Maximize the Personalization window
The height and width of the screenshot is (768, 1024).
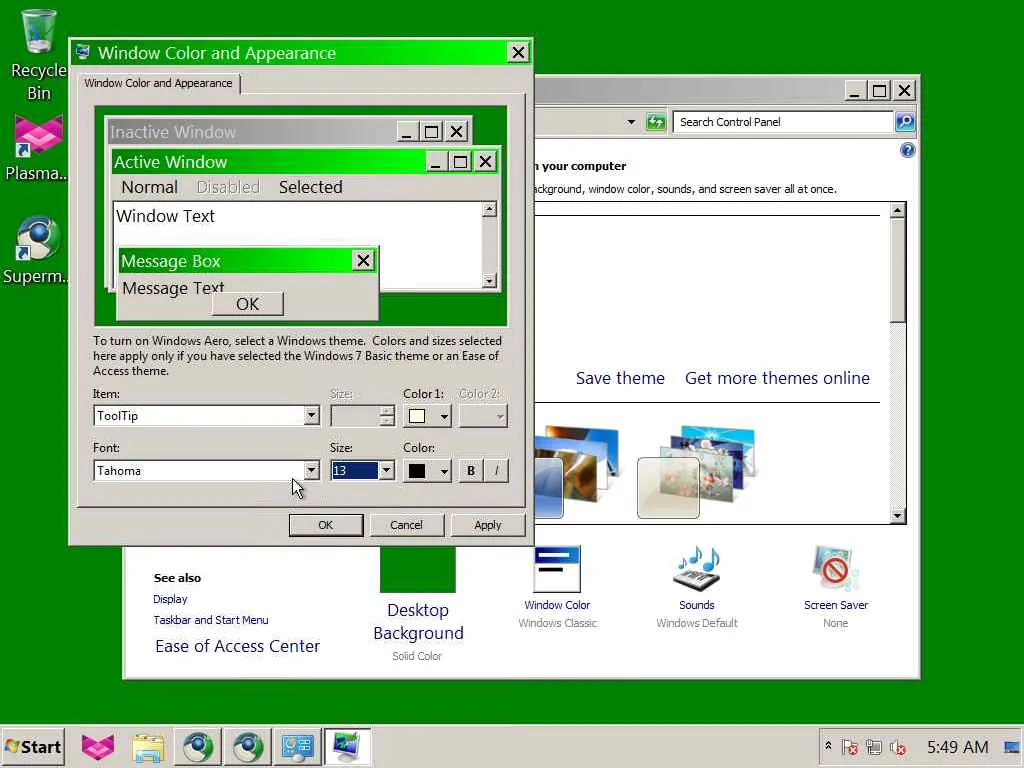click(879, 91)
